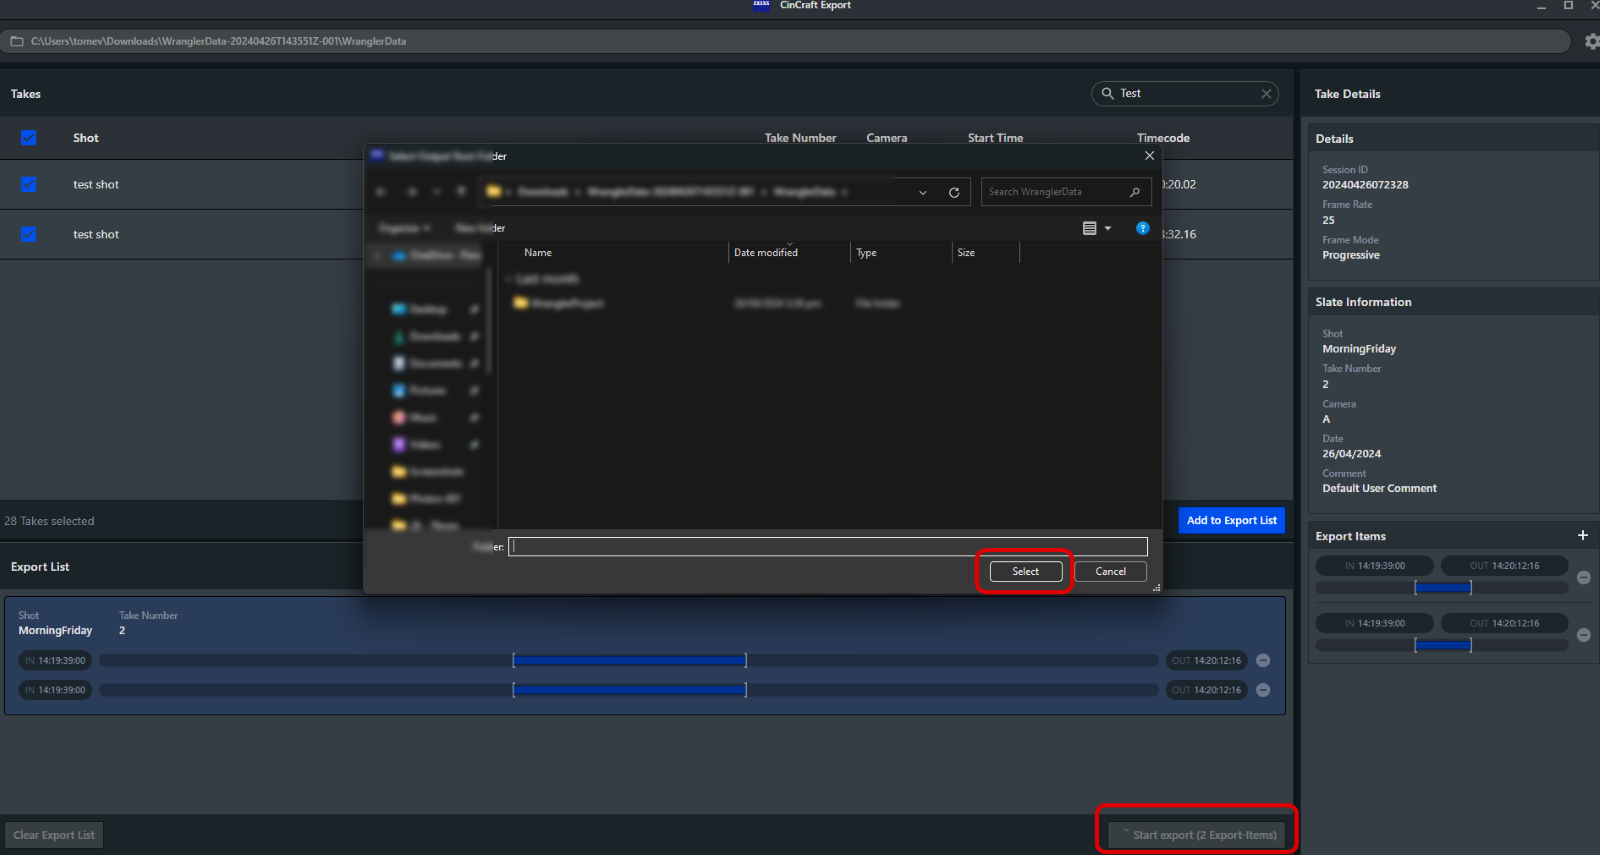
Task: Uncheck the first test shot take
Action: [29, 184]
